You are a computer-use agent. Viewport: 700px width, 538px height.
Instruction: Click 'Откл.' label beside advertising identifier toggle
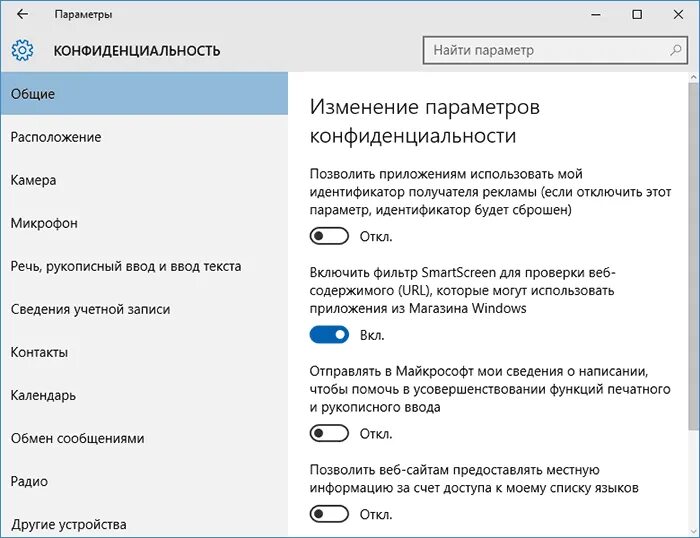pos(376,236)
